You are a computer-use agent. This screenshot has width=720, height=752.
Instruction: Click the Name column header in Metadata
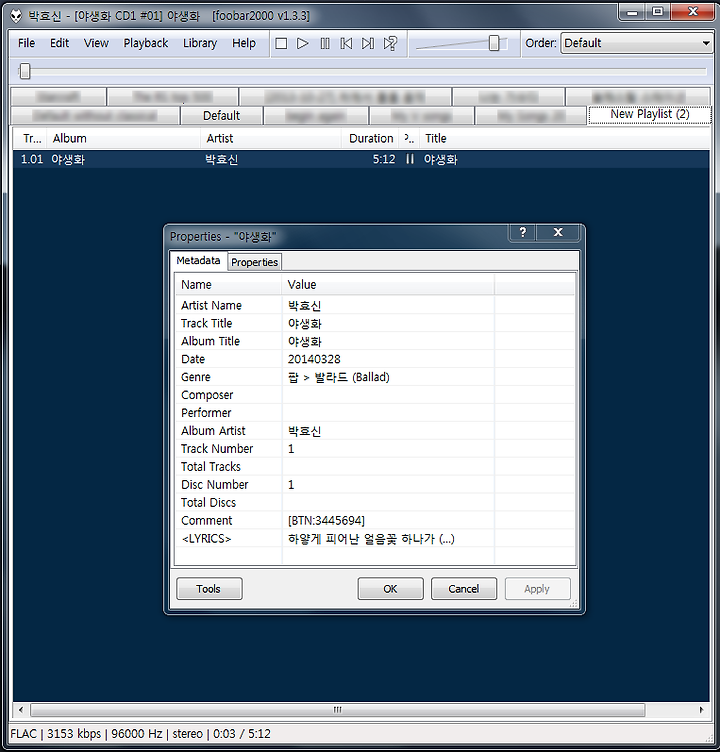[x=228, y=284]
